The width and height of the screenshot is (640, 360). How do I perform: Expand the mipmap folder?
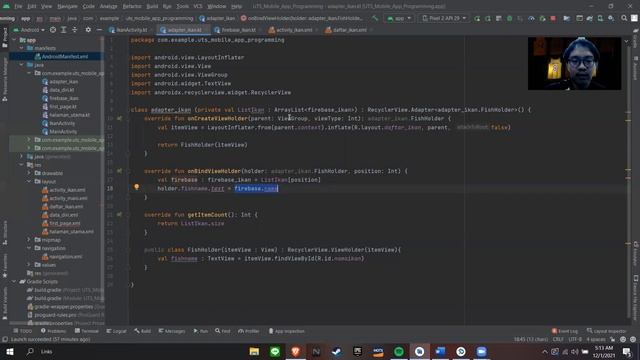(29, 240)
